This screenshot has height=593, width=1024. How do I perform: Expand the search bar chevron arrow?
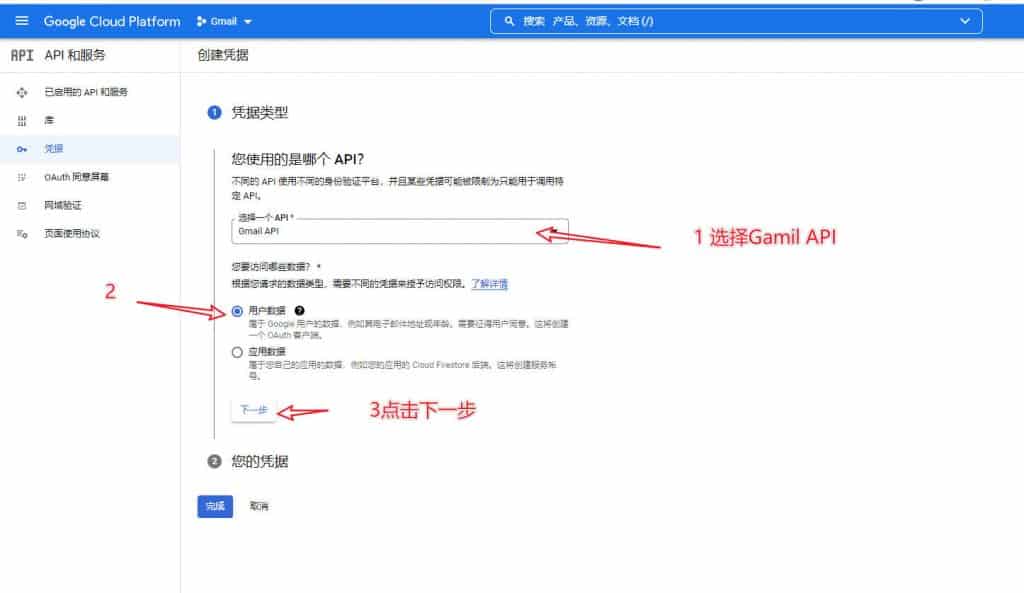[964, 21]
